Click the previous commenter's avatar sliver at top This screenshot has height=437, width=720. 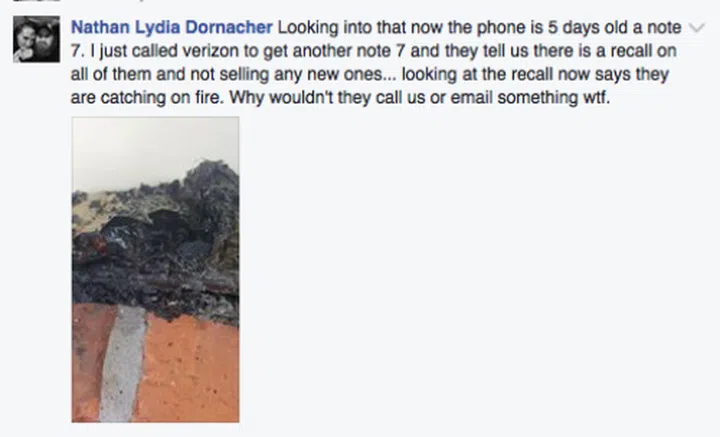[36, 1]
